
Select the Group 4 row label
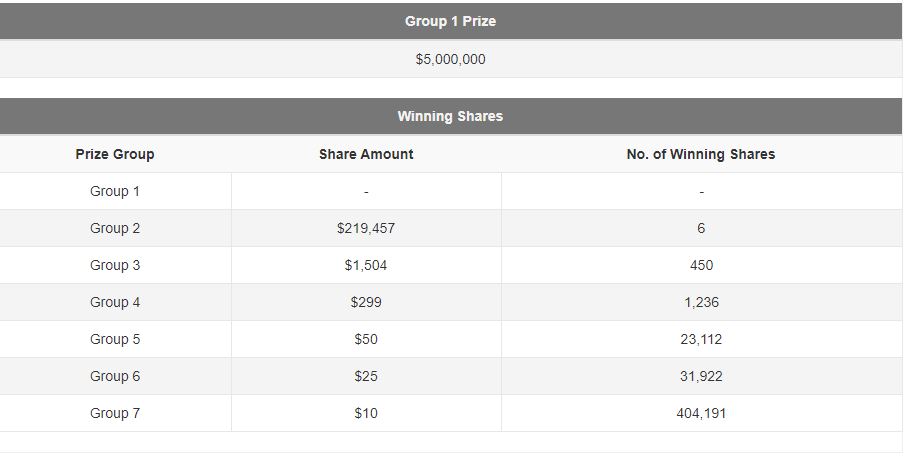pyautogui.click(x=115, y=302)
